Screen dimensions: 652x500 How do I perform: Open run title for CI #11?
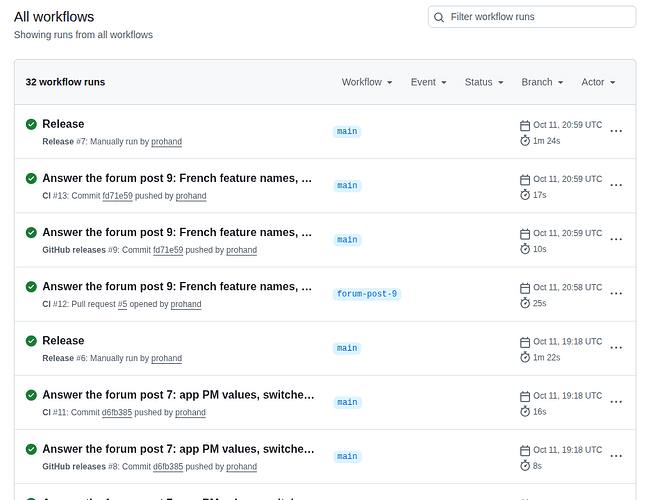point(178,395)
